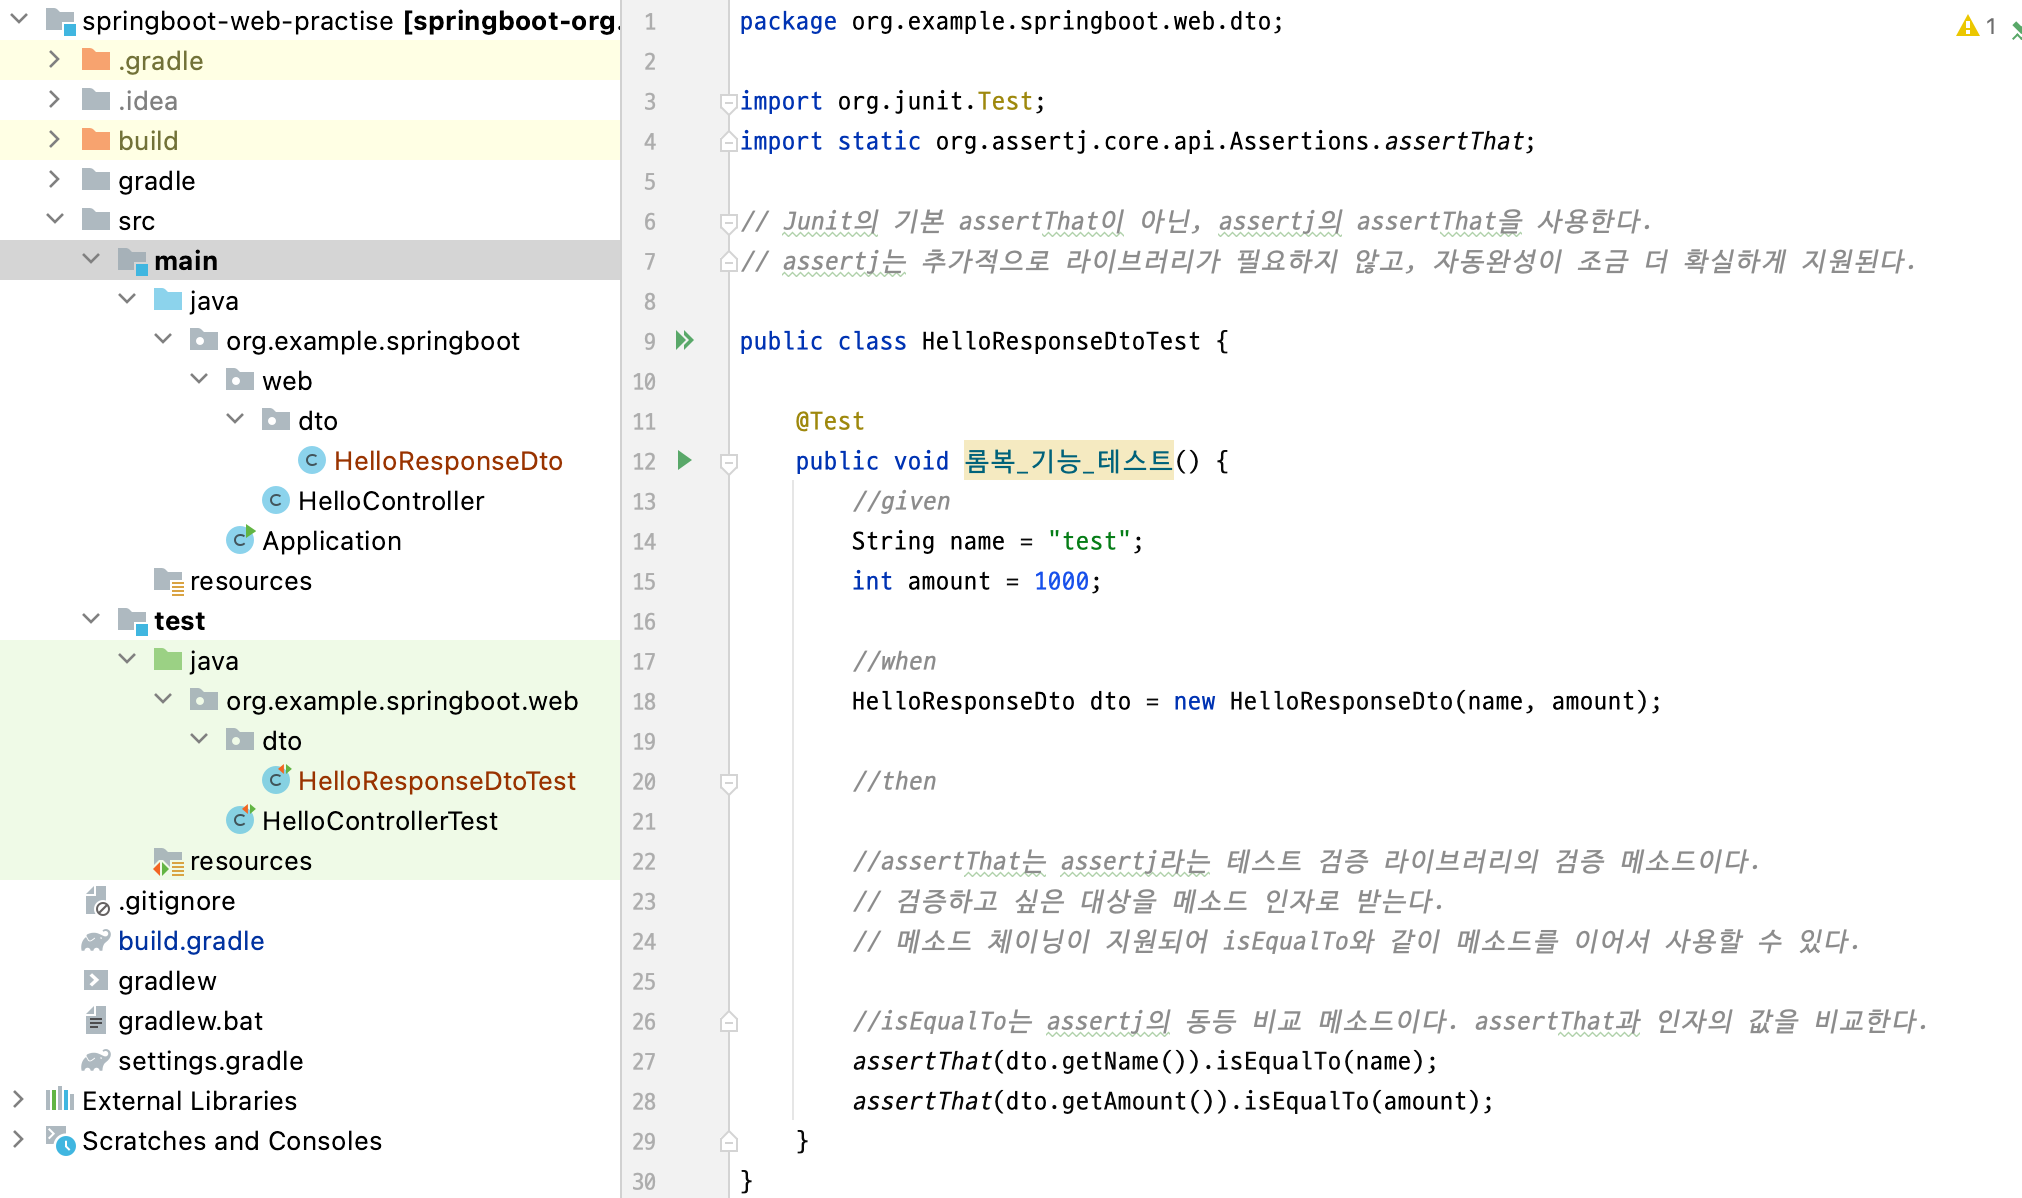Viewport: 2022px width, 1198px height.
Task: Collapse the main source folder
Action: [x=91, y=260]
